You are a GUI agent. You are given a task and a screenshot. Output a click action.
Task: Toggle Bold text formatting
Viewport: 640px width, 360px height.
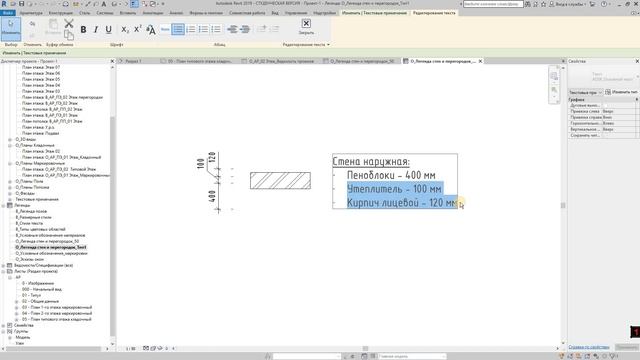83,29
